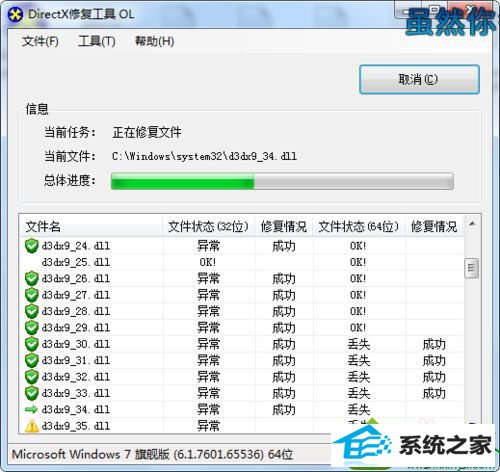Click the 32-bit OK! status of d3dx9_25.dll
The image size is (500, 472).
tap(208, 262)
